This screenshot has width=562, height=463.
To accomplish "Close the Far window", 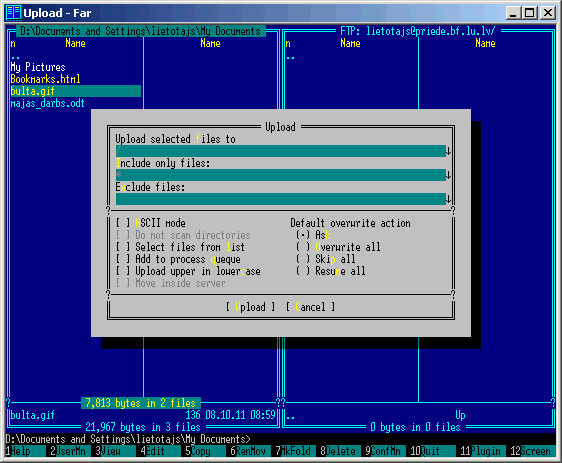I will tap(548, 13).
